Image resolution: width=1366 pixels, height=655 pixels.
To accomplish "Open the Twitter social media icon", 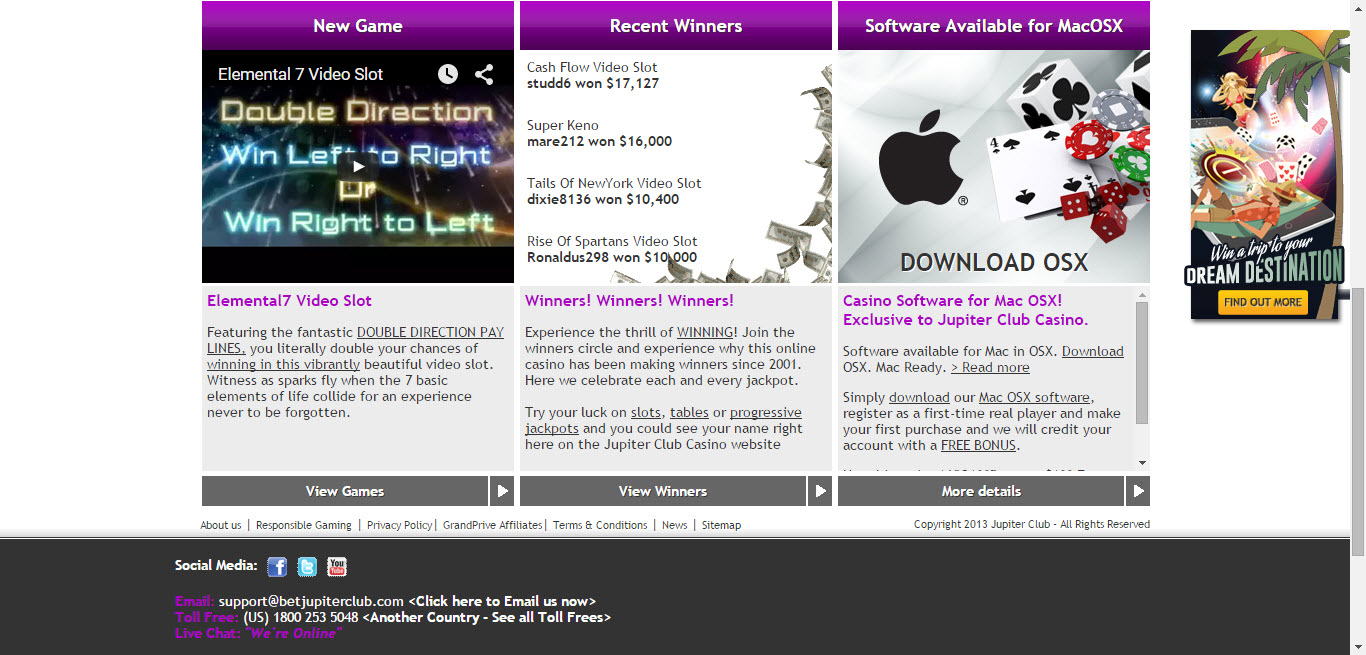I will point(307,567).
